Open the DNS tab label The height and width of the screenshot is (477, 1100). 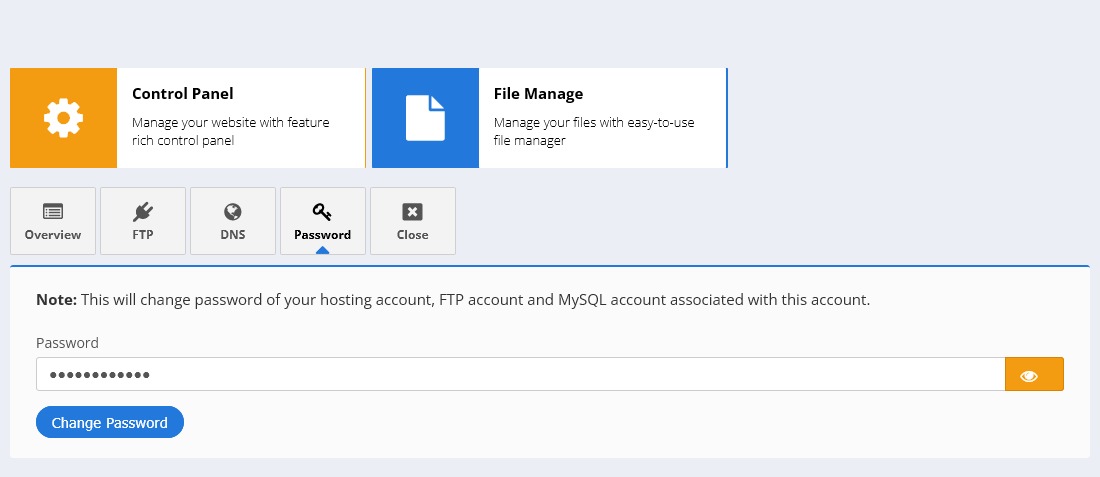(233, 235)
